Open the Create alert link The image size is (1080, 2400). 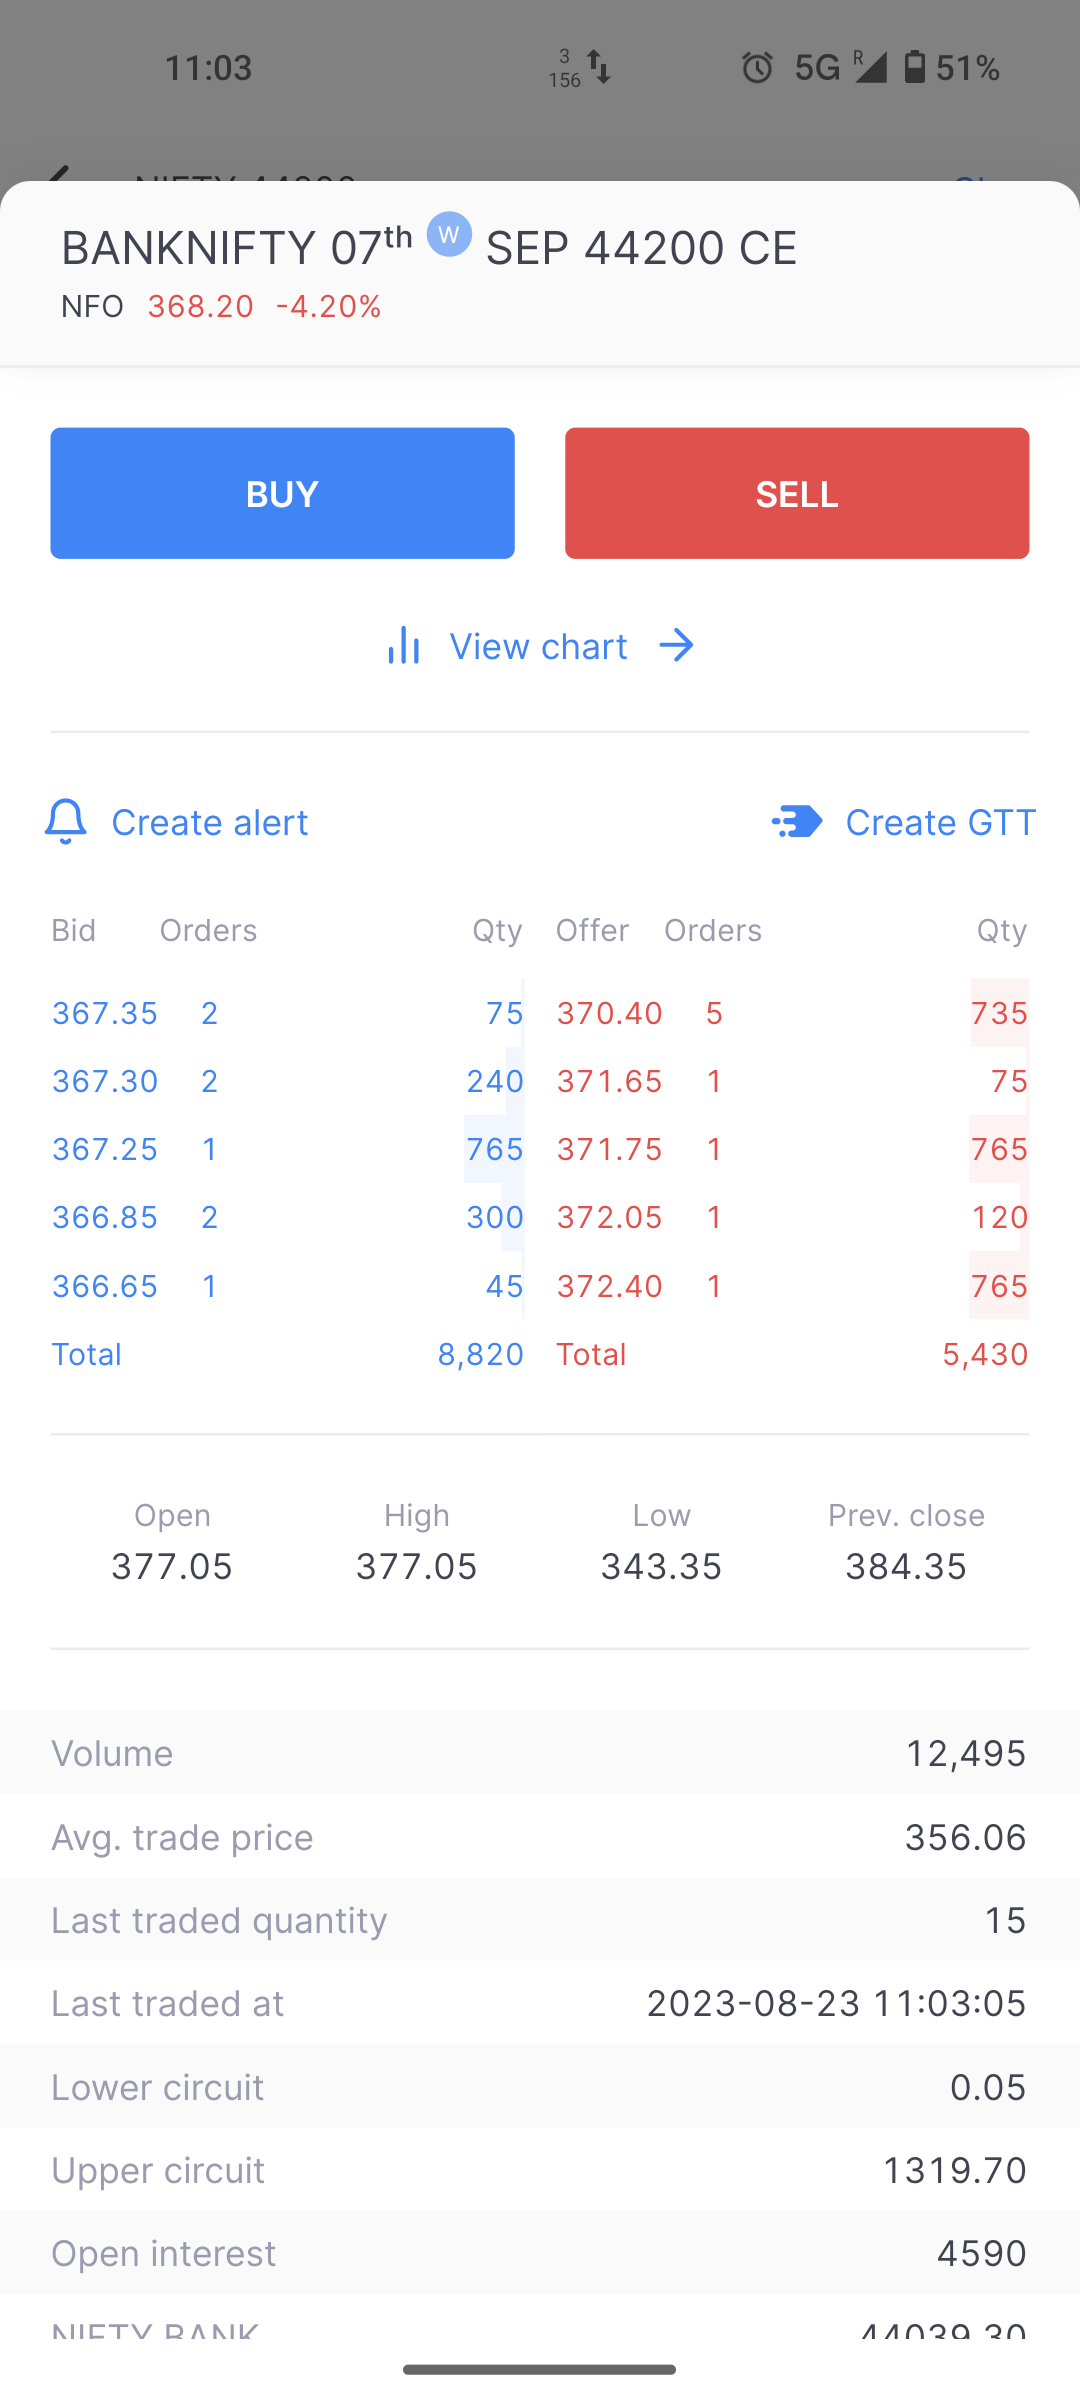[177, 822]
